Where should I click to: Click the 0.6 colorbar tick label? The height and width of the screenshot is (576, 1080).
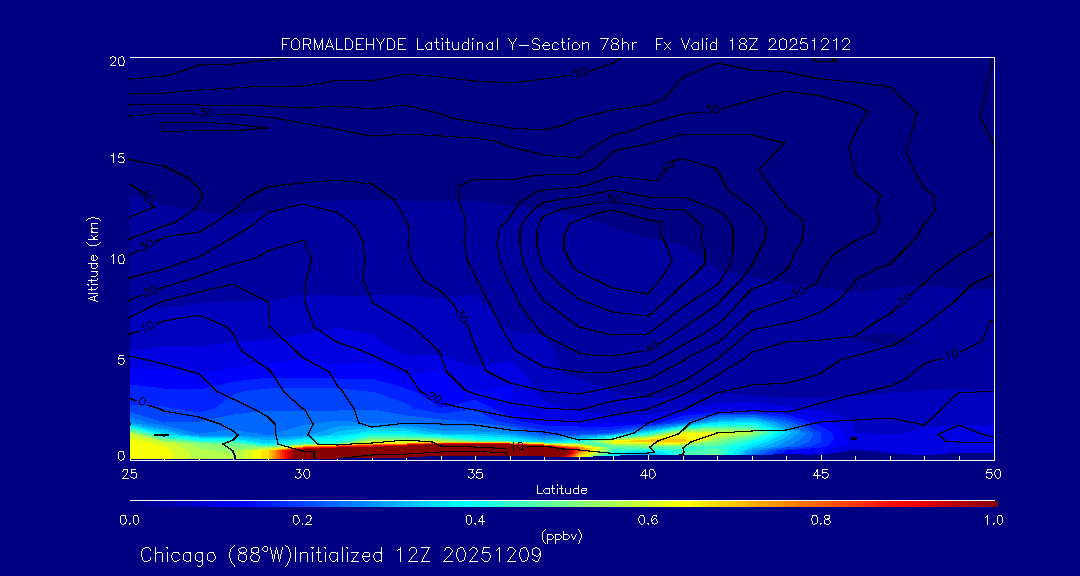click(x=648, y=520)
